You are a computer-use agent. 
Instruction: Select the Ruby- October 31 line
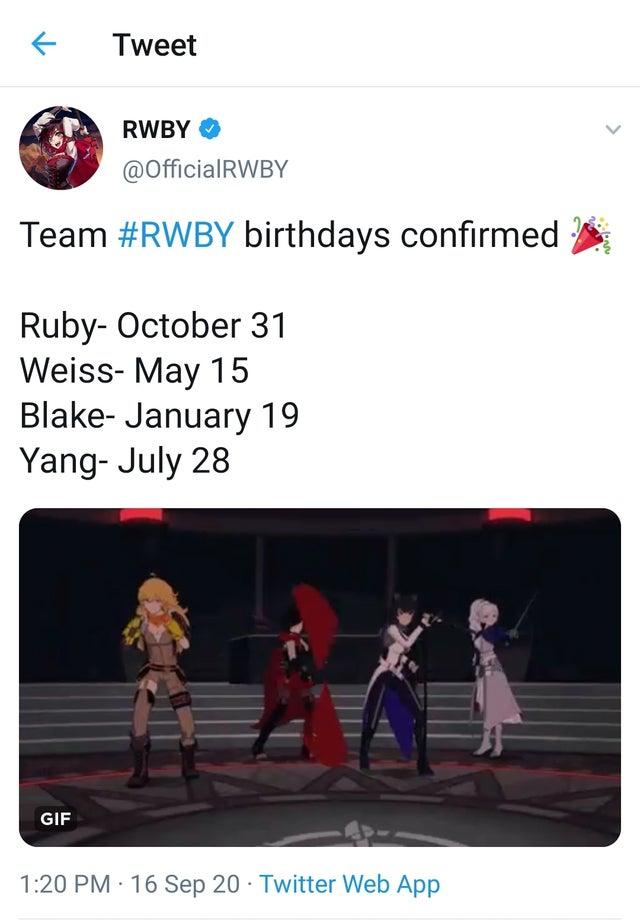coord(153,325)
